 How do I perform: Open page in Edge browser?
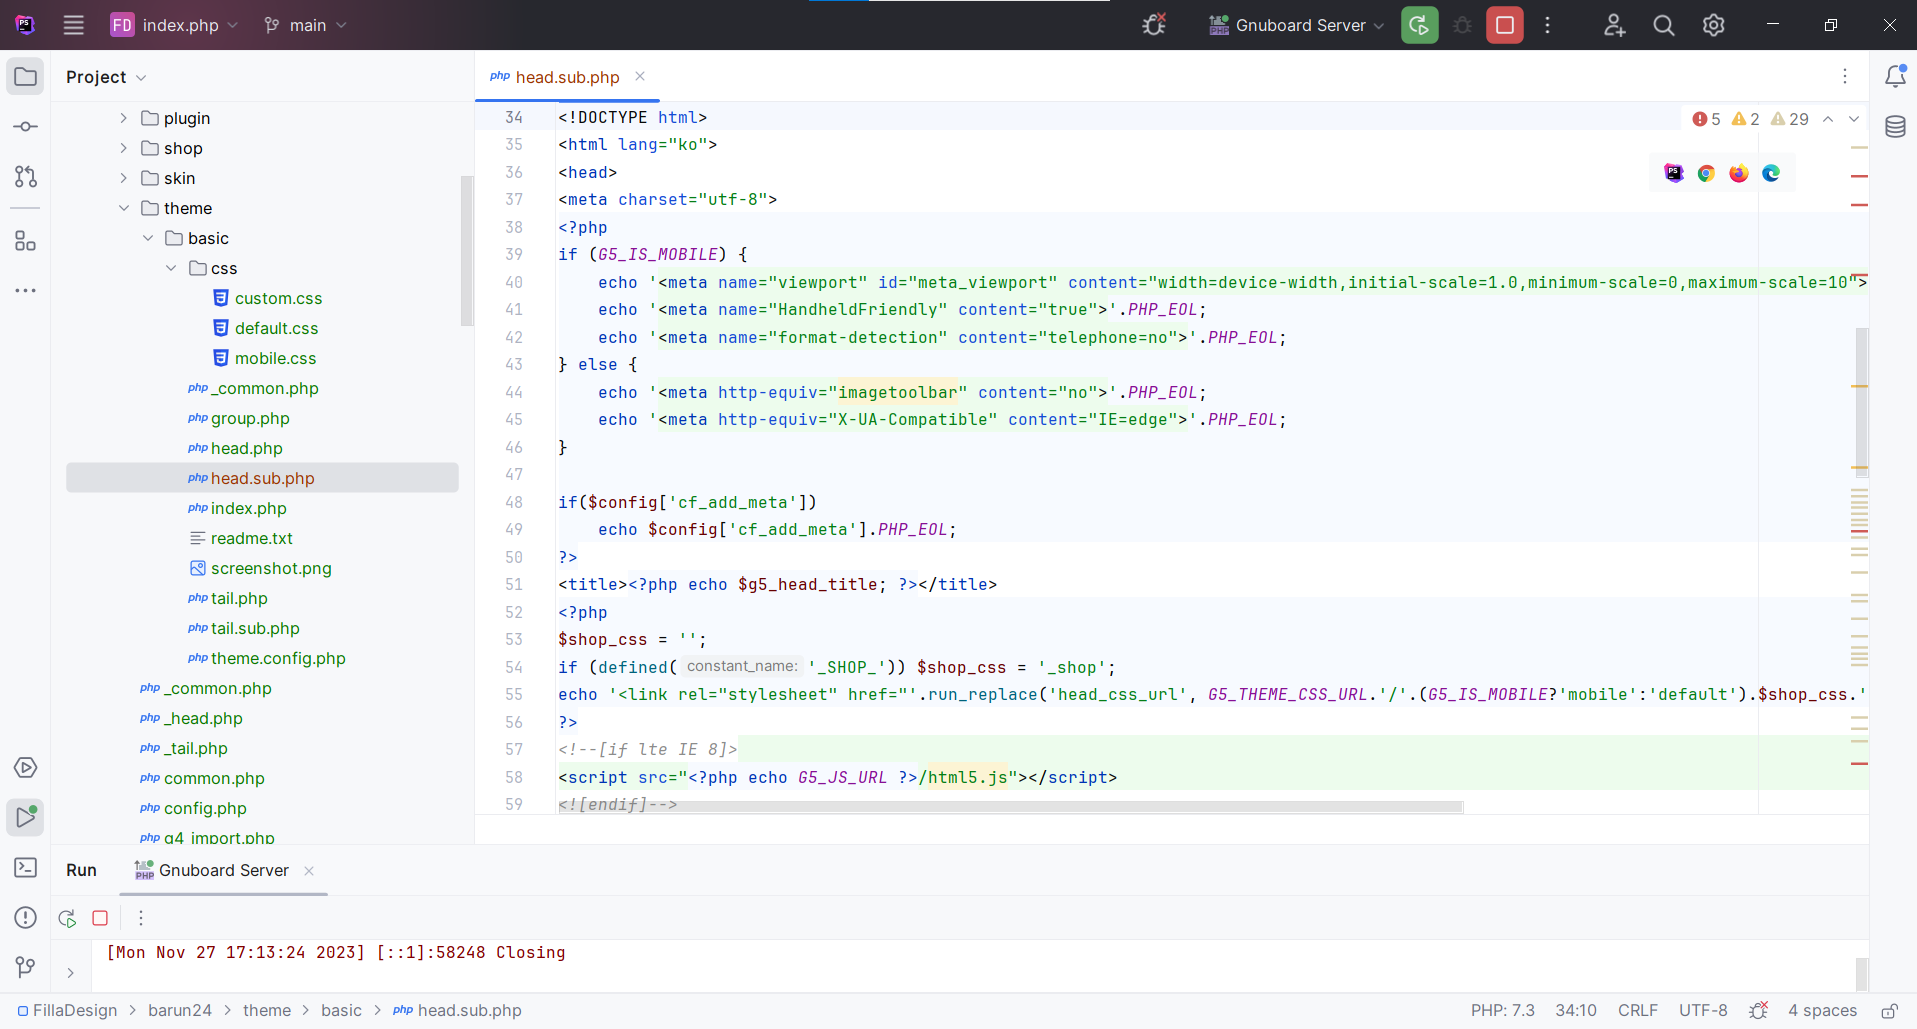(x=1771, y=173)
